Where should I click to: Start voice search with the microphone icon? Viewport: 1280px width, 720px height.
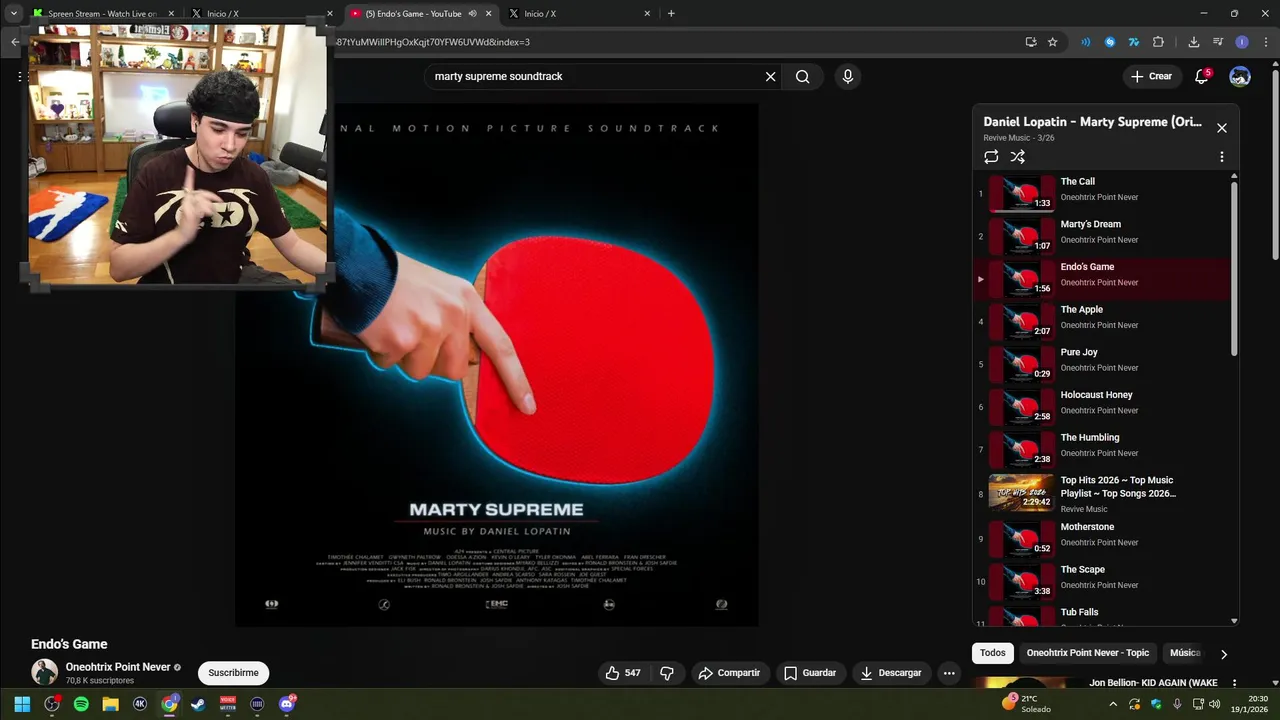848,76
